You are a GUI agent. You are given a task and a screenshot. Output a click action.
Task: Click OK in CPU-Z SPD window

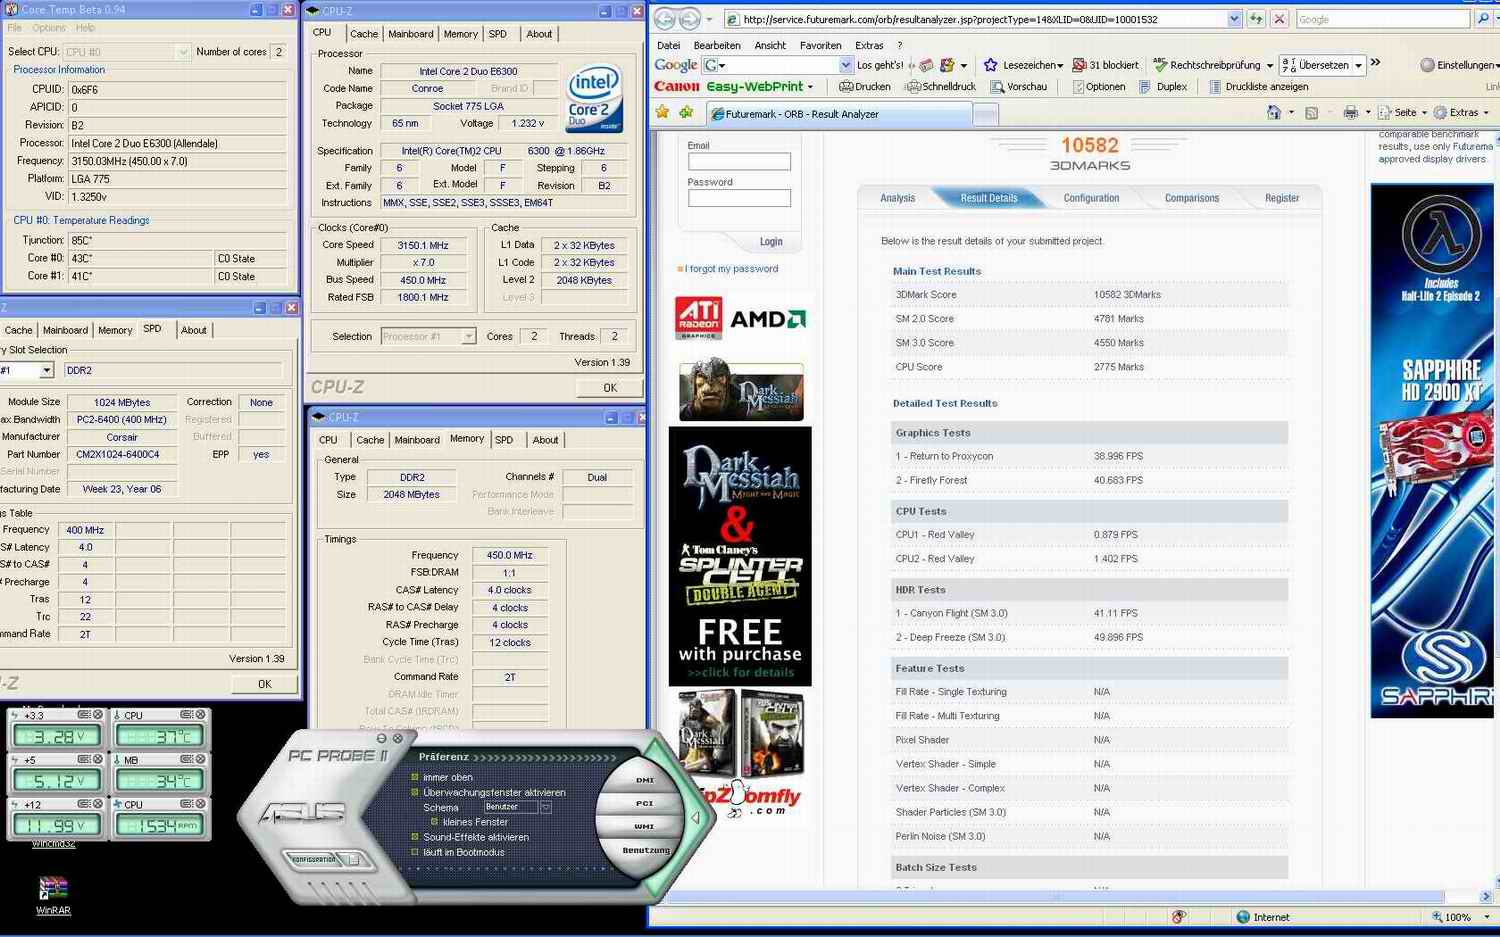[264, 684]
